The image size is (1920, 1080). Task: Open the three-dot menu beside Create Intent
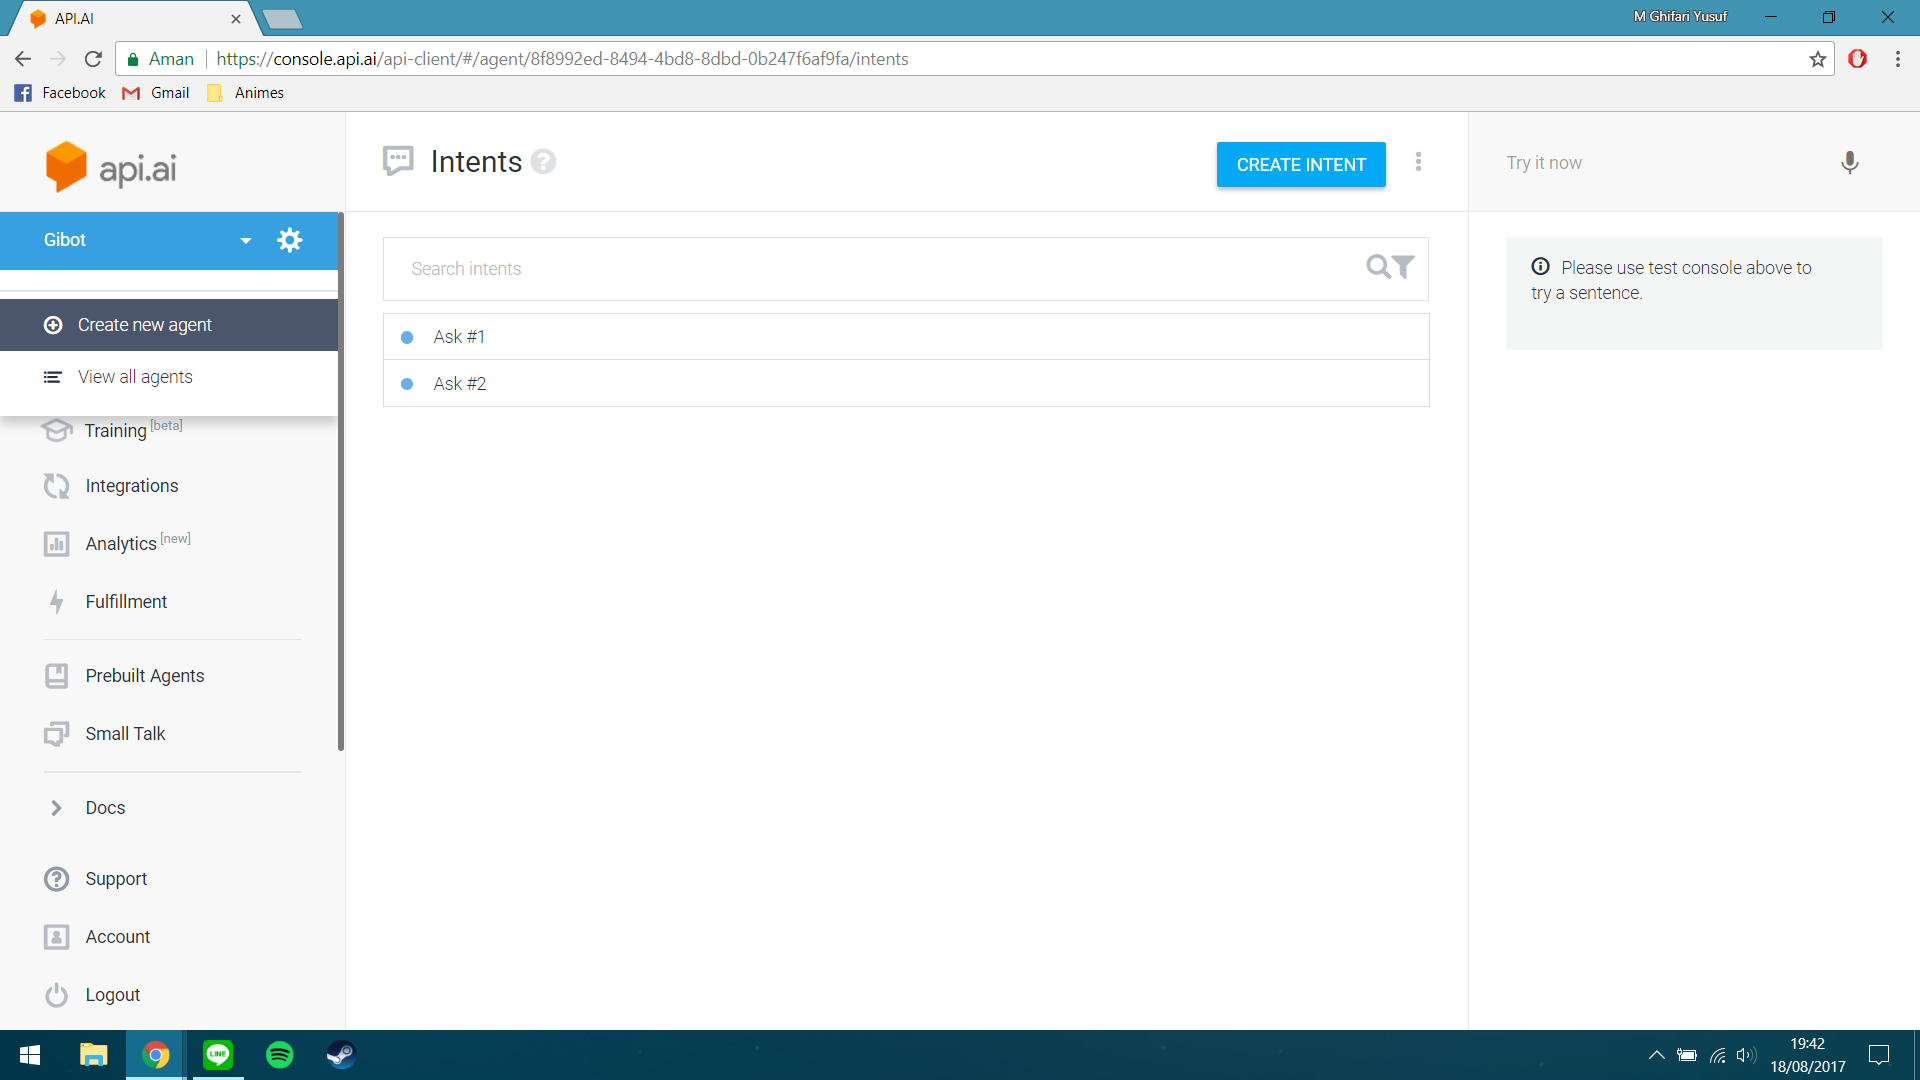(x=1418, y=162)
